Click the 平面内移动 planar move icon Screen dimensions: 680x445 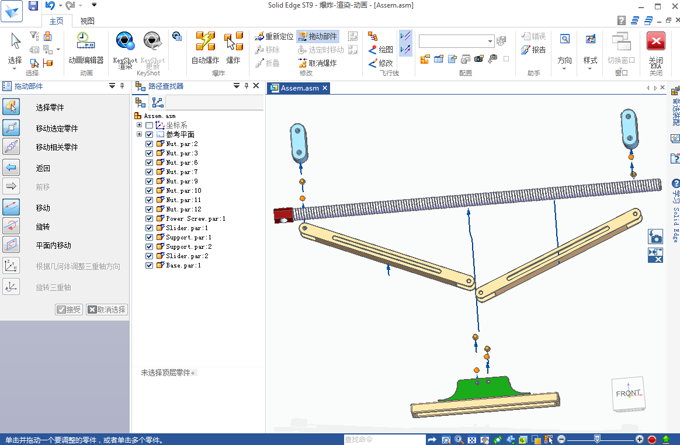tap(11, 245)
